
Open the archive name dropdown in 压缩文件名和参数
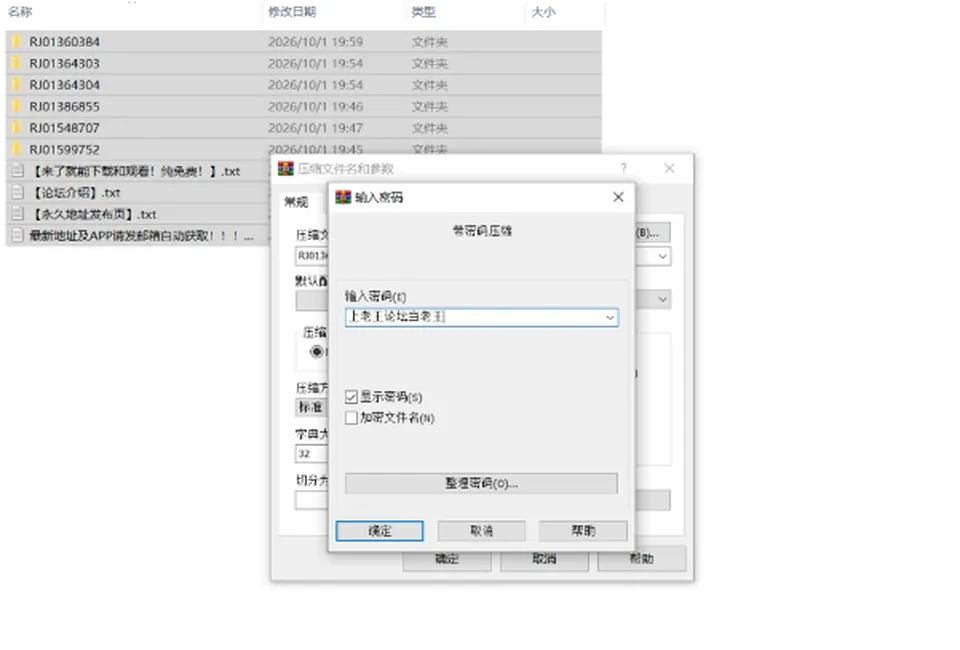[662, 256]
